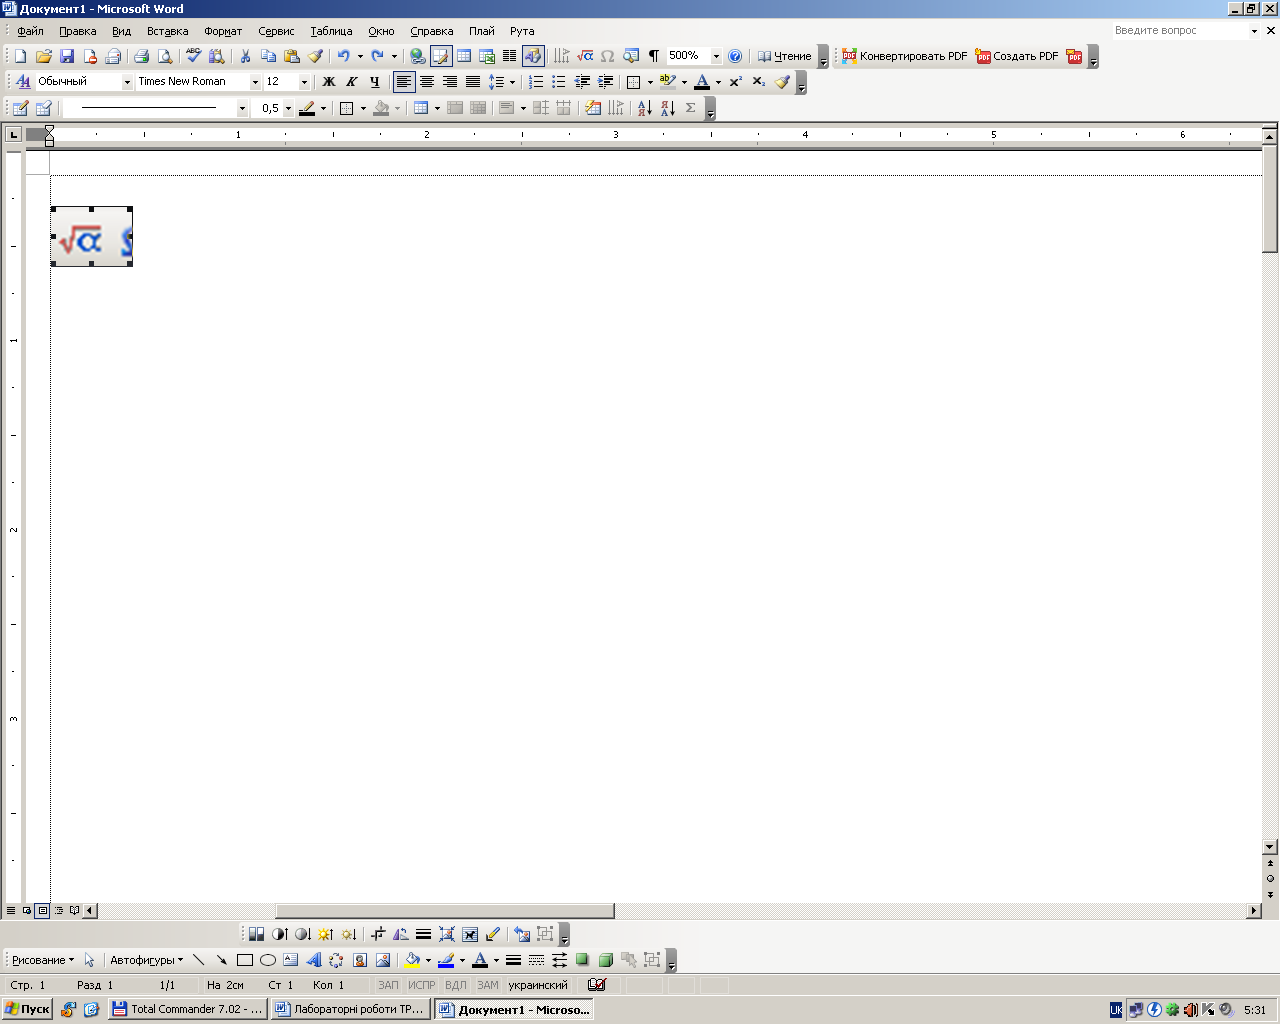
Task: Open print preview
Action: 164,56
